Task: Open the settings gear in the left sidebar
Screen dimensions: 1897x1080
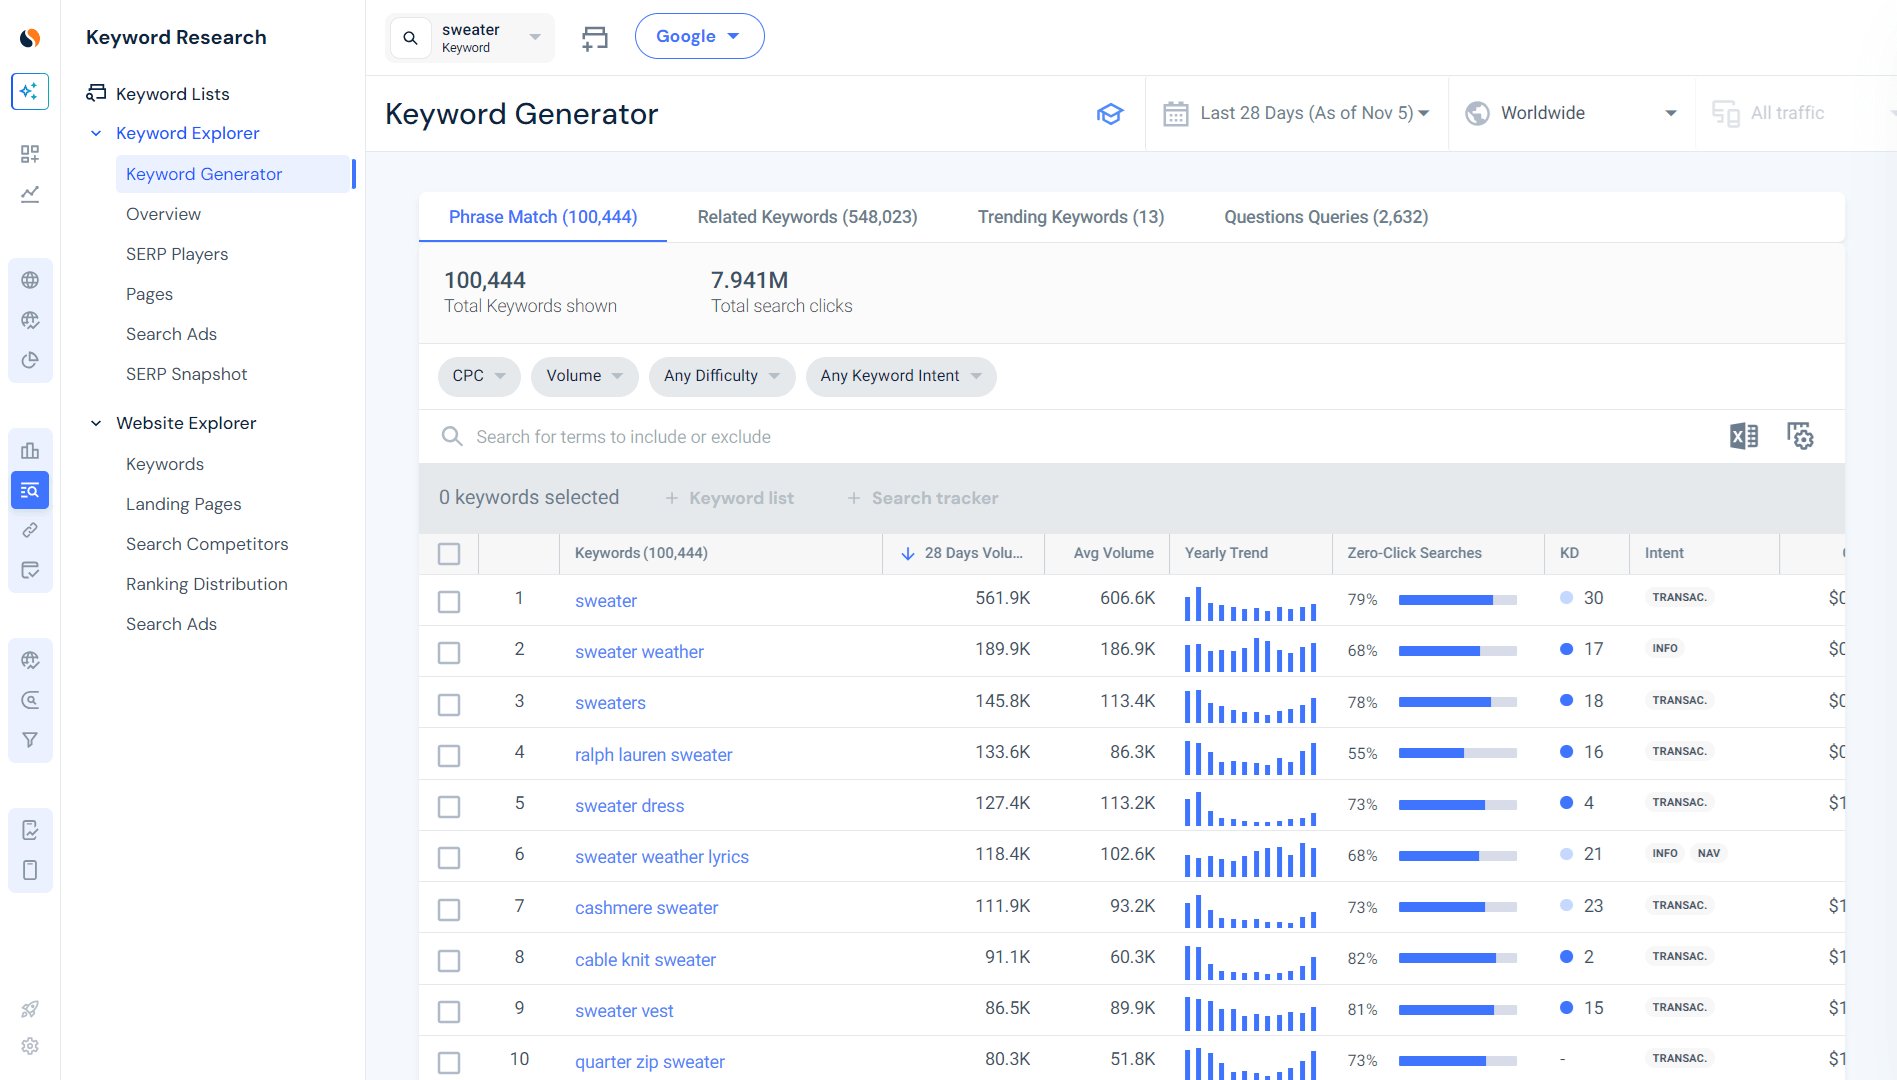Action: tap(30, 1046)
